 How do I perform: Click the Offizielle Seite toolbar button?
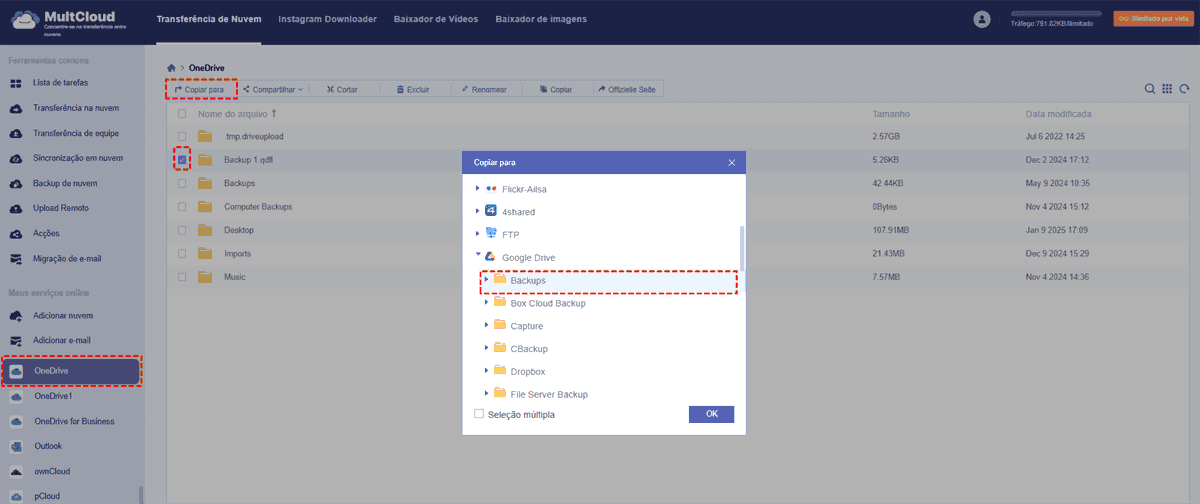pyautogui.click(x=626, y=89)
